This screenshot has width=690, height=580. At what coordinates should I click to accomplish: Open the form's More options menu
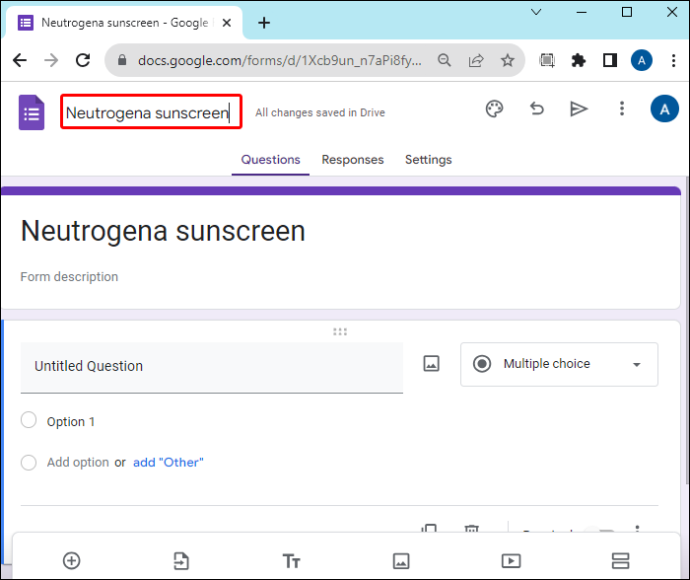pos(622,108)
